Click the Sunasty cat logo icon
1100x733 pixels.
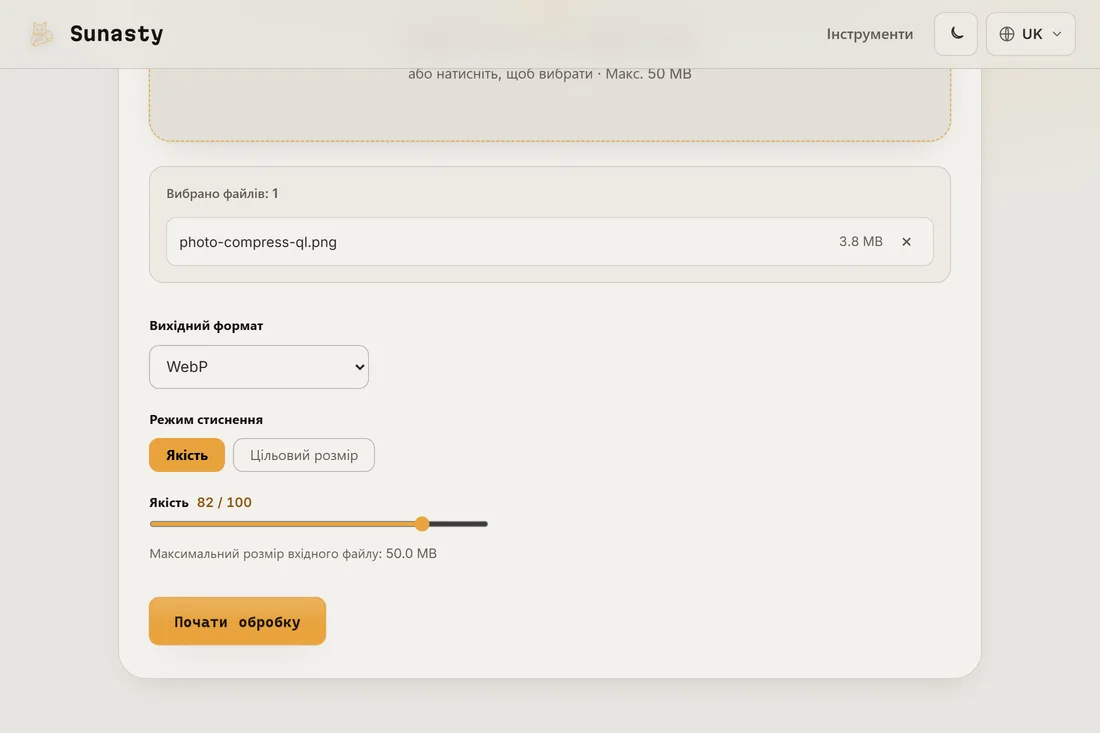coord(41,34)
